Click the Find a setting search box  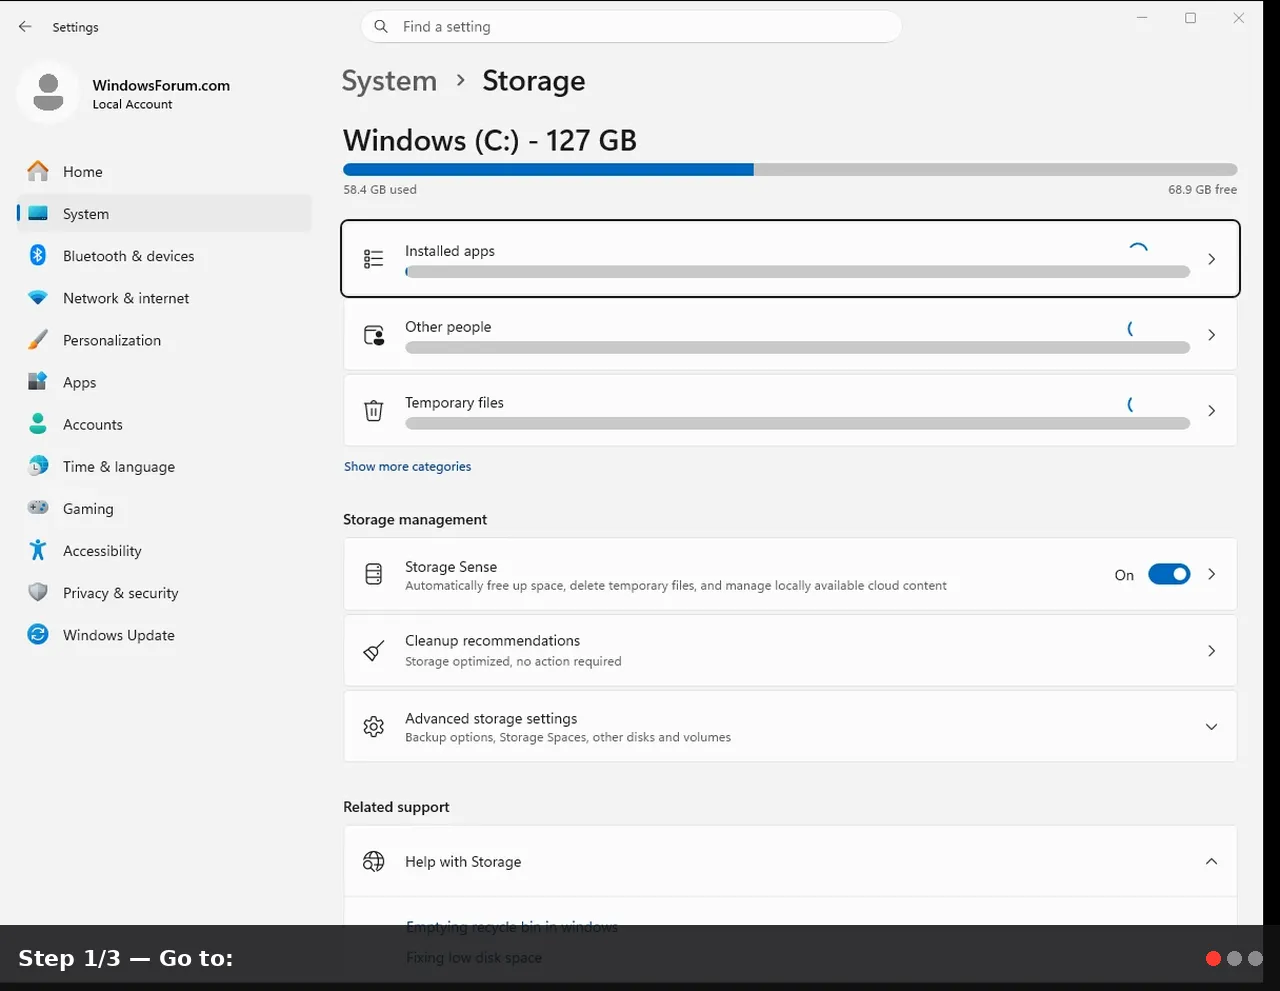pyautogui.click(x=631, y=27)
